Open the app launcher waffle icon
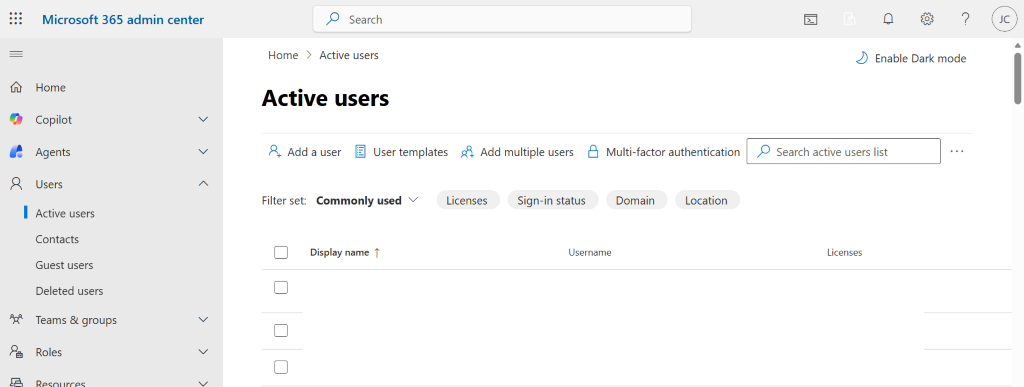The height and width of the screenshot is (387, 1024). (x=16, y=19)
